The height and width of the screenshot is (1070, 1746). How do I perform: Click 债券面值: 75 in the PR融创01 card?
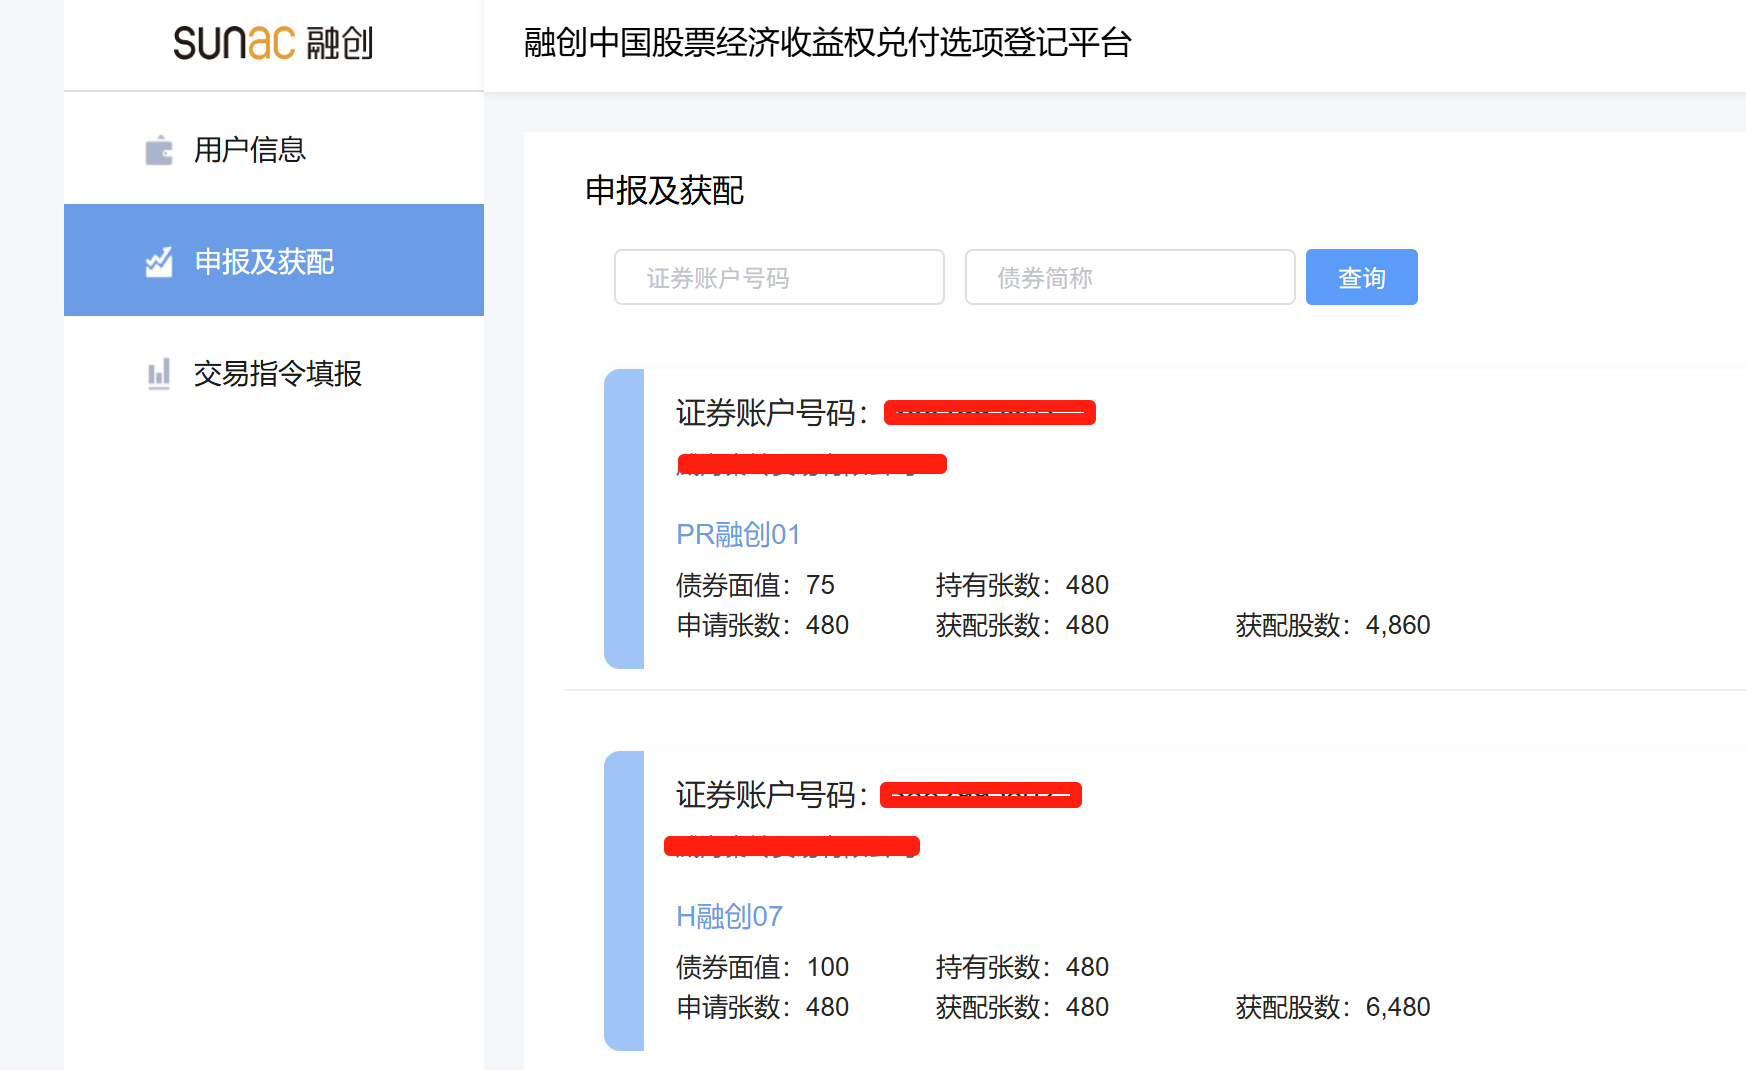(755, 585)
